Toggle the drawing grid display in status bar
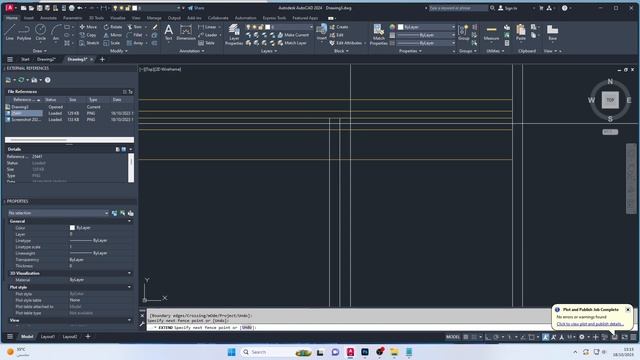Screen dimensions: 640x360 466,337
